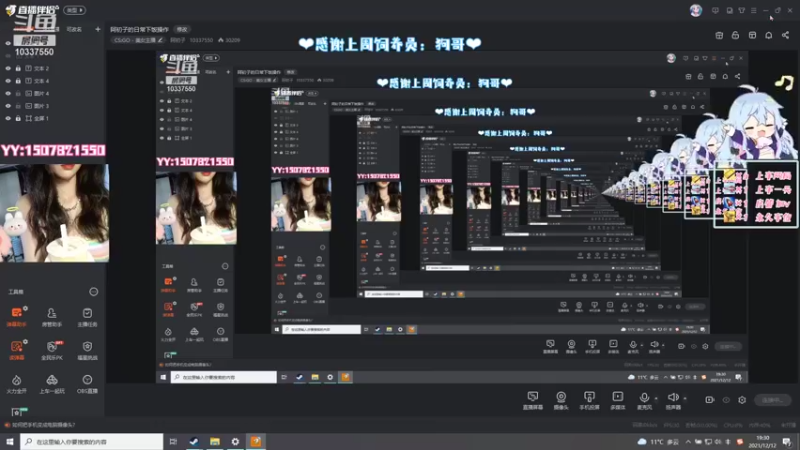Open the 福星挑战 shield star tool
The height and width of the screenshot is (450, 800).
(87, 350)
